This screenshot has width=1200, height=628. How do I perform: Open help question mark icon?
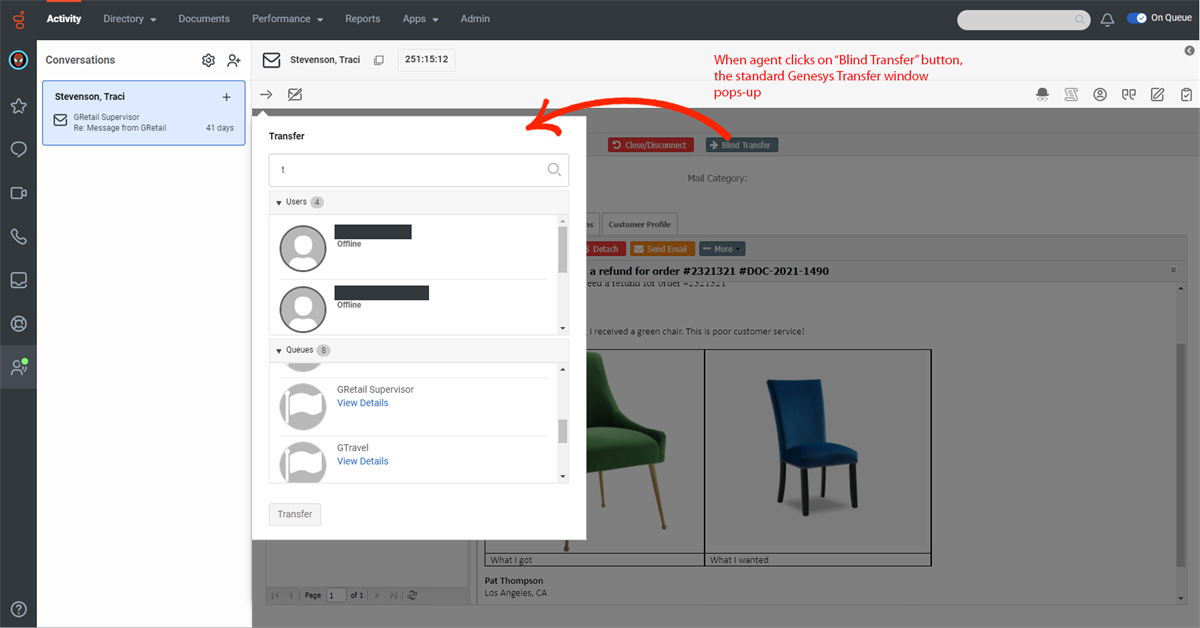pyautogui.click(x=18, y=609)
